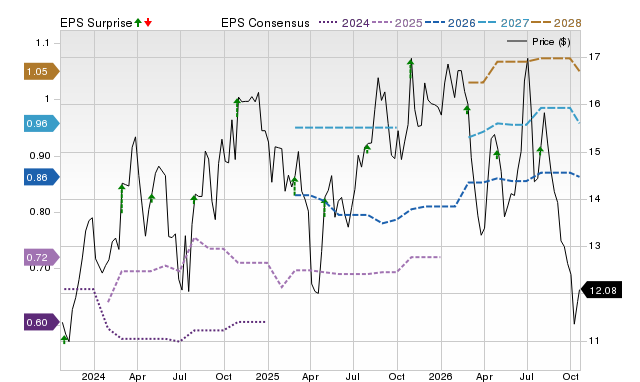The width and height of the screenshot is (640, 382).
Task: Click the dark blue 0.86 value tag
Action: (x=42, y=178)
